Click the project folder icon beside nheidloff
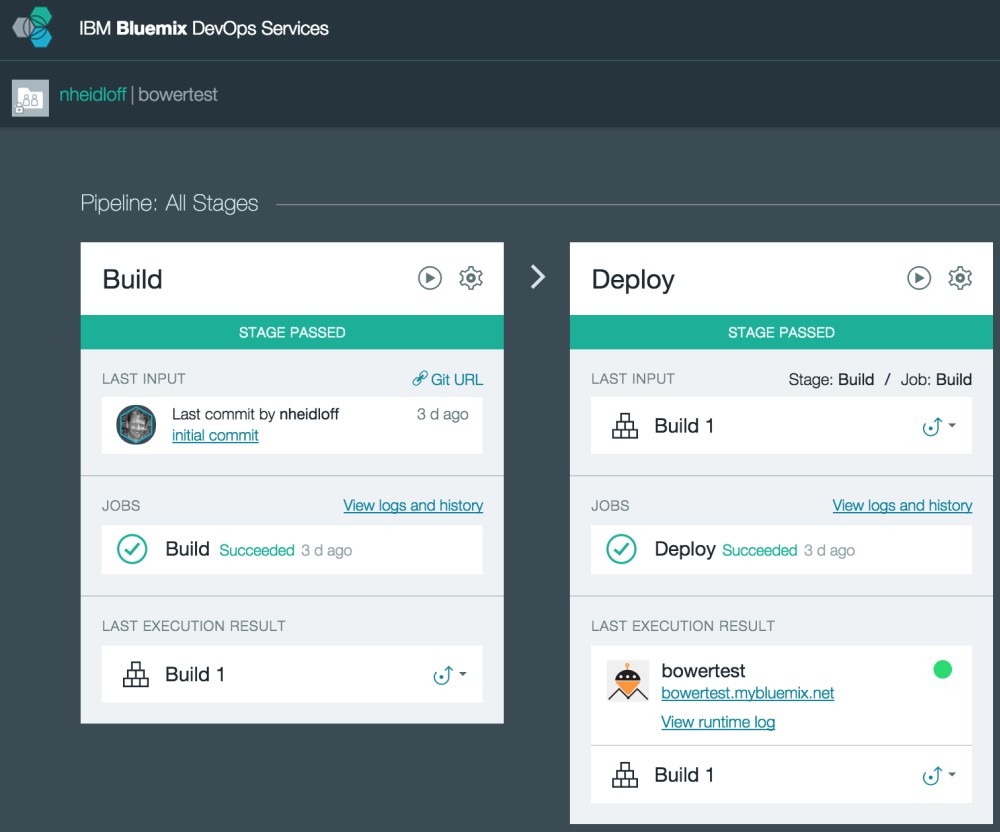 30,98
